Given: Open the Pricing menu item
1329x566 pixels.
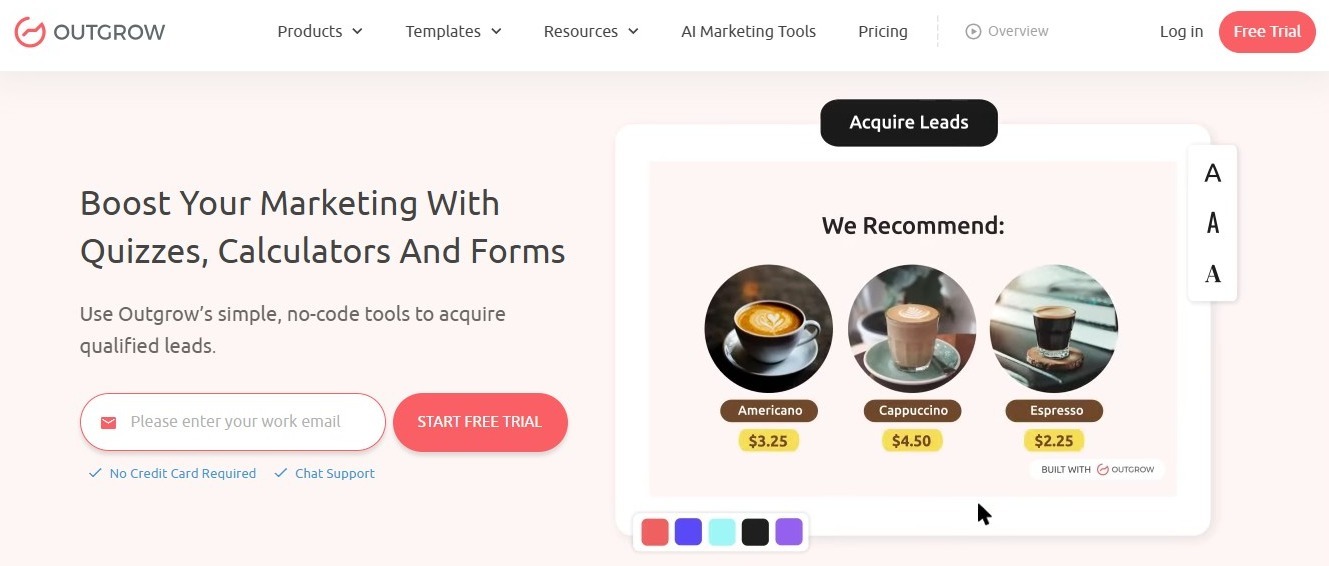Looking at the screenshot, I should pos(883,32).
